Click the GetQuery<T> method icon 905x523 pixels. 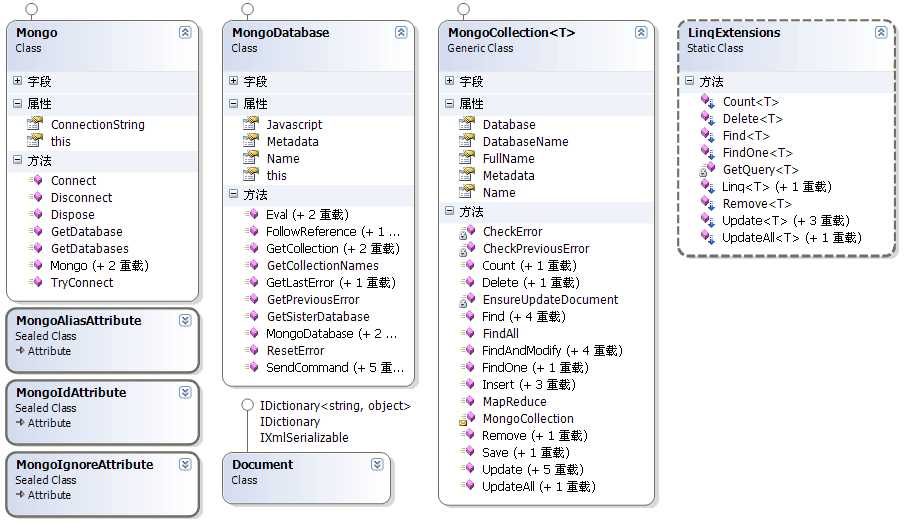coord(708,169)
